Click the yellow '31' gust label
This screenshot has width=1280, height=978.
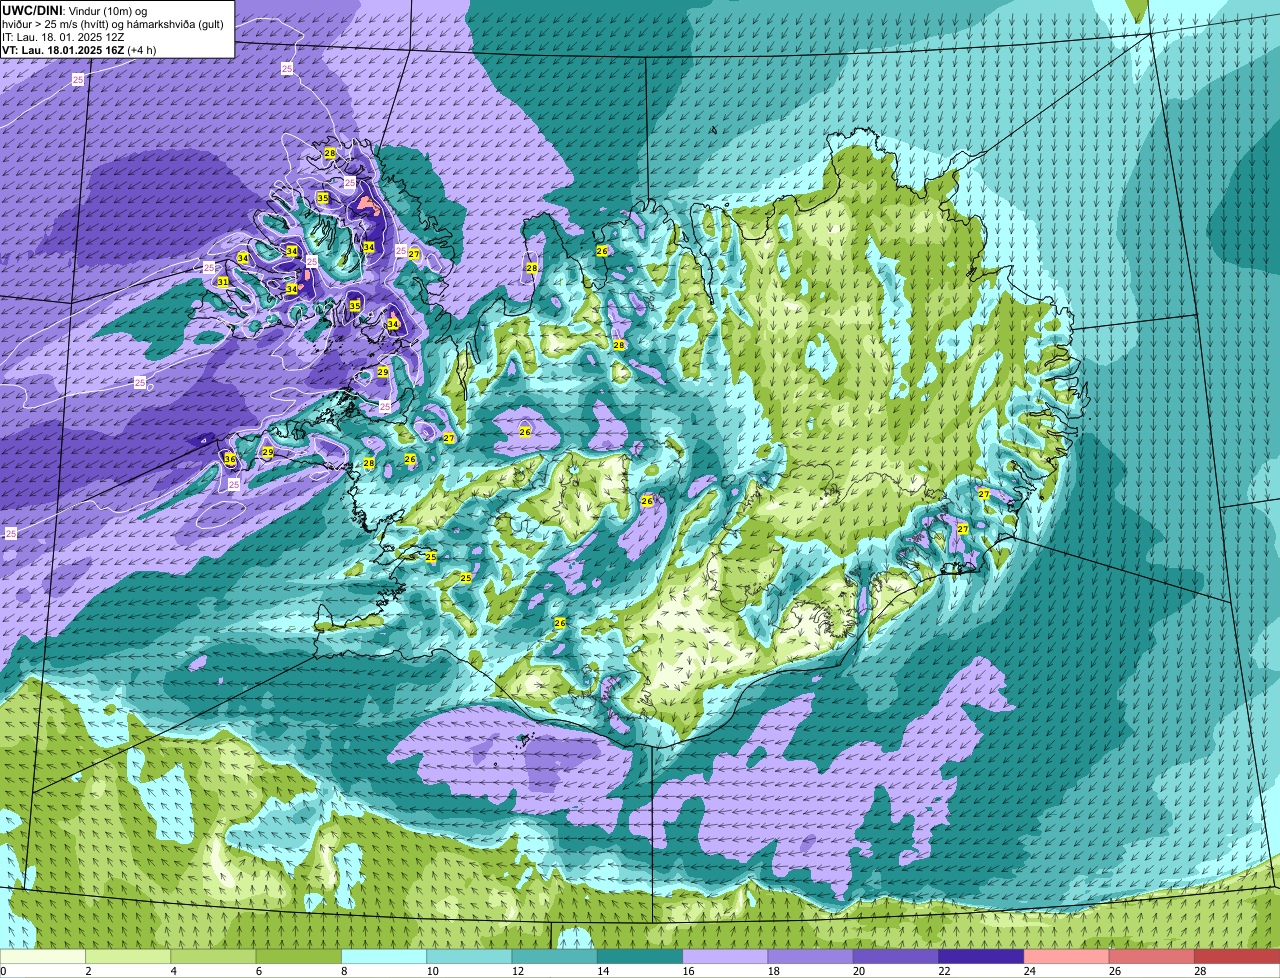223,282
